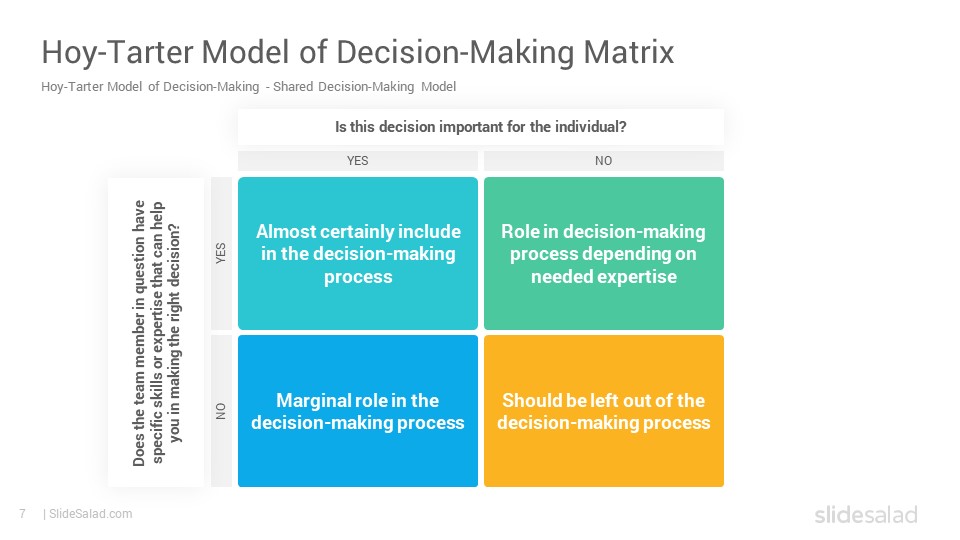Select the orange 'Should be left out' box
Screen dimensions: 960x540
[604, 411]
